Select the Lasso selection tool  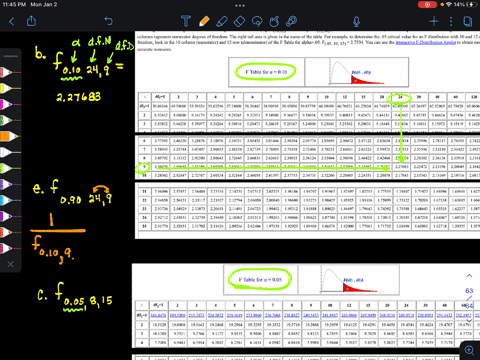[257, 22]
